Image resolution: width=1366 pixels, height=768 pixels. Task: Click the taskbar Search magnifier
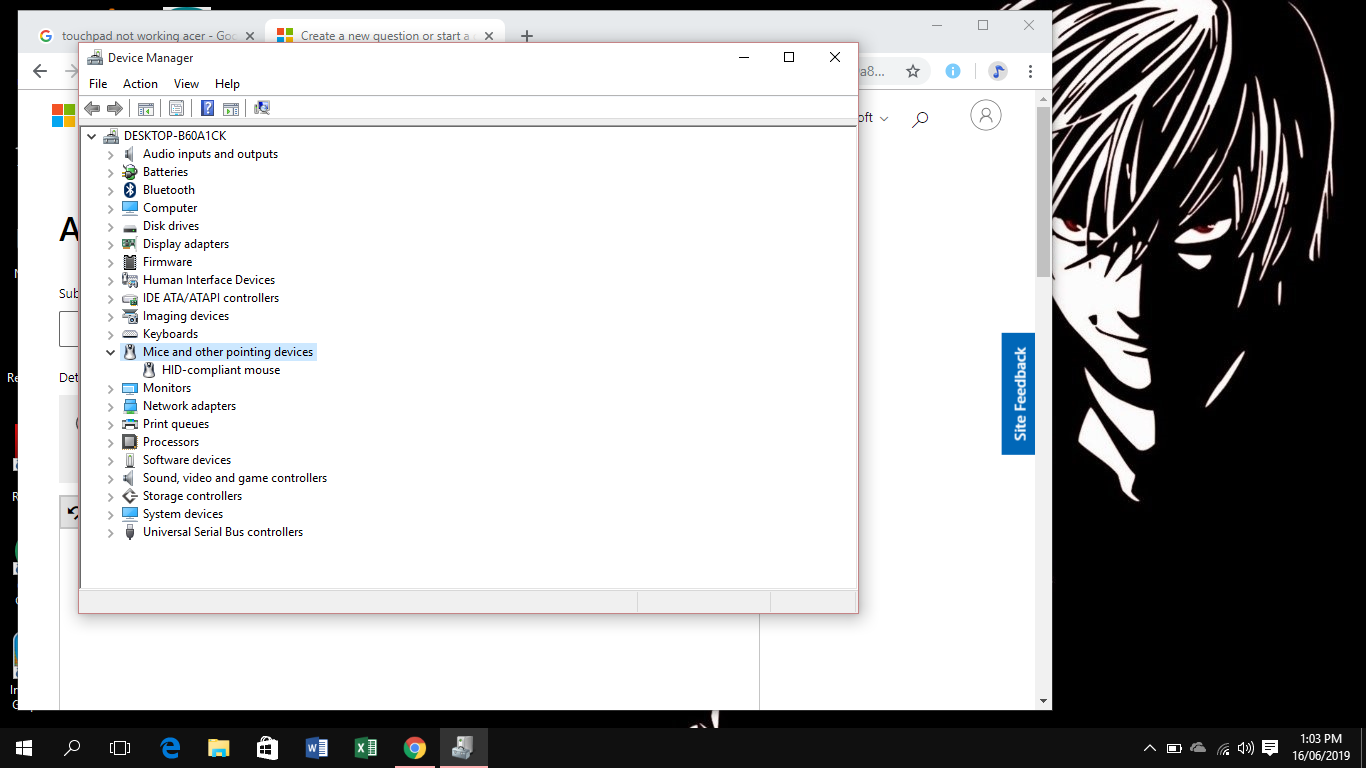(72, 747)
